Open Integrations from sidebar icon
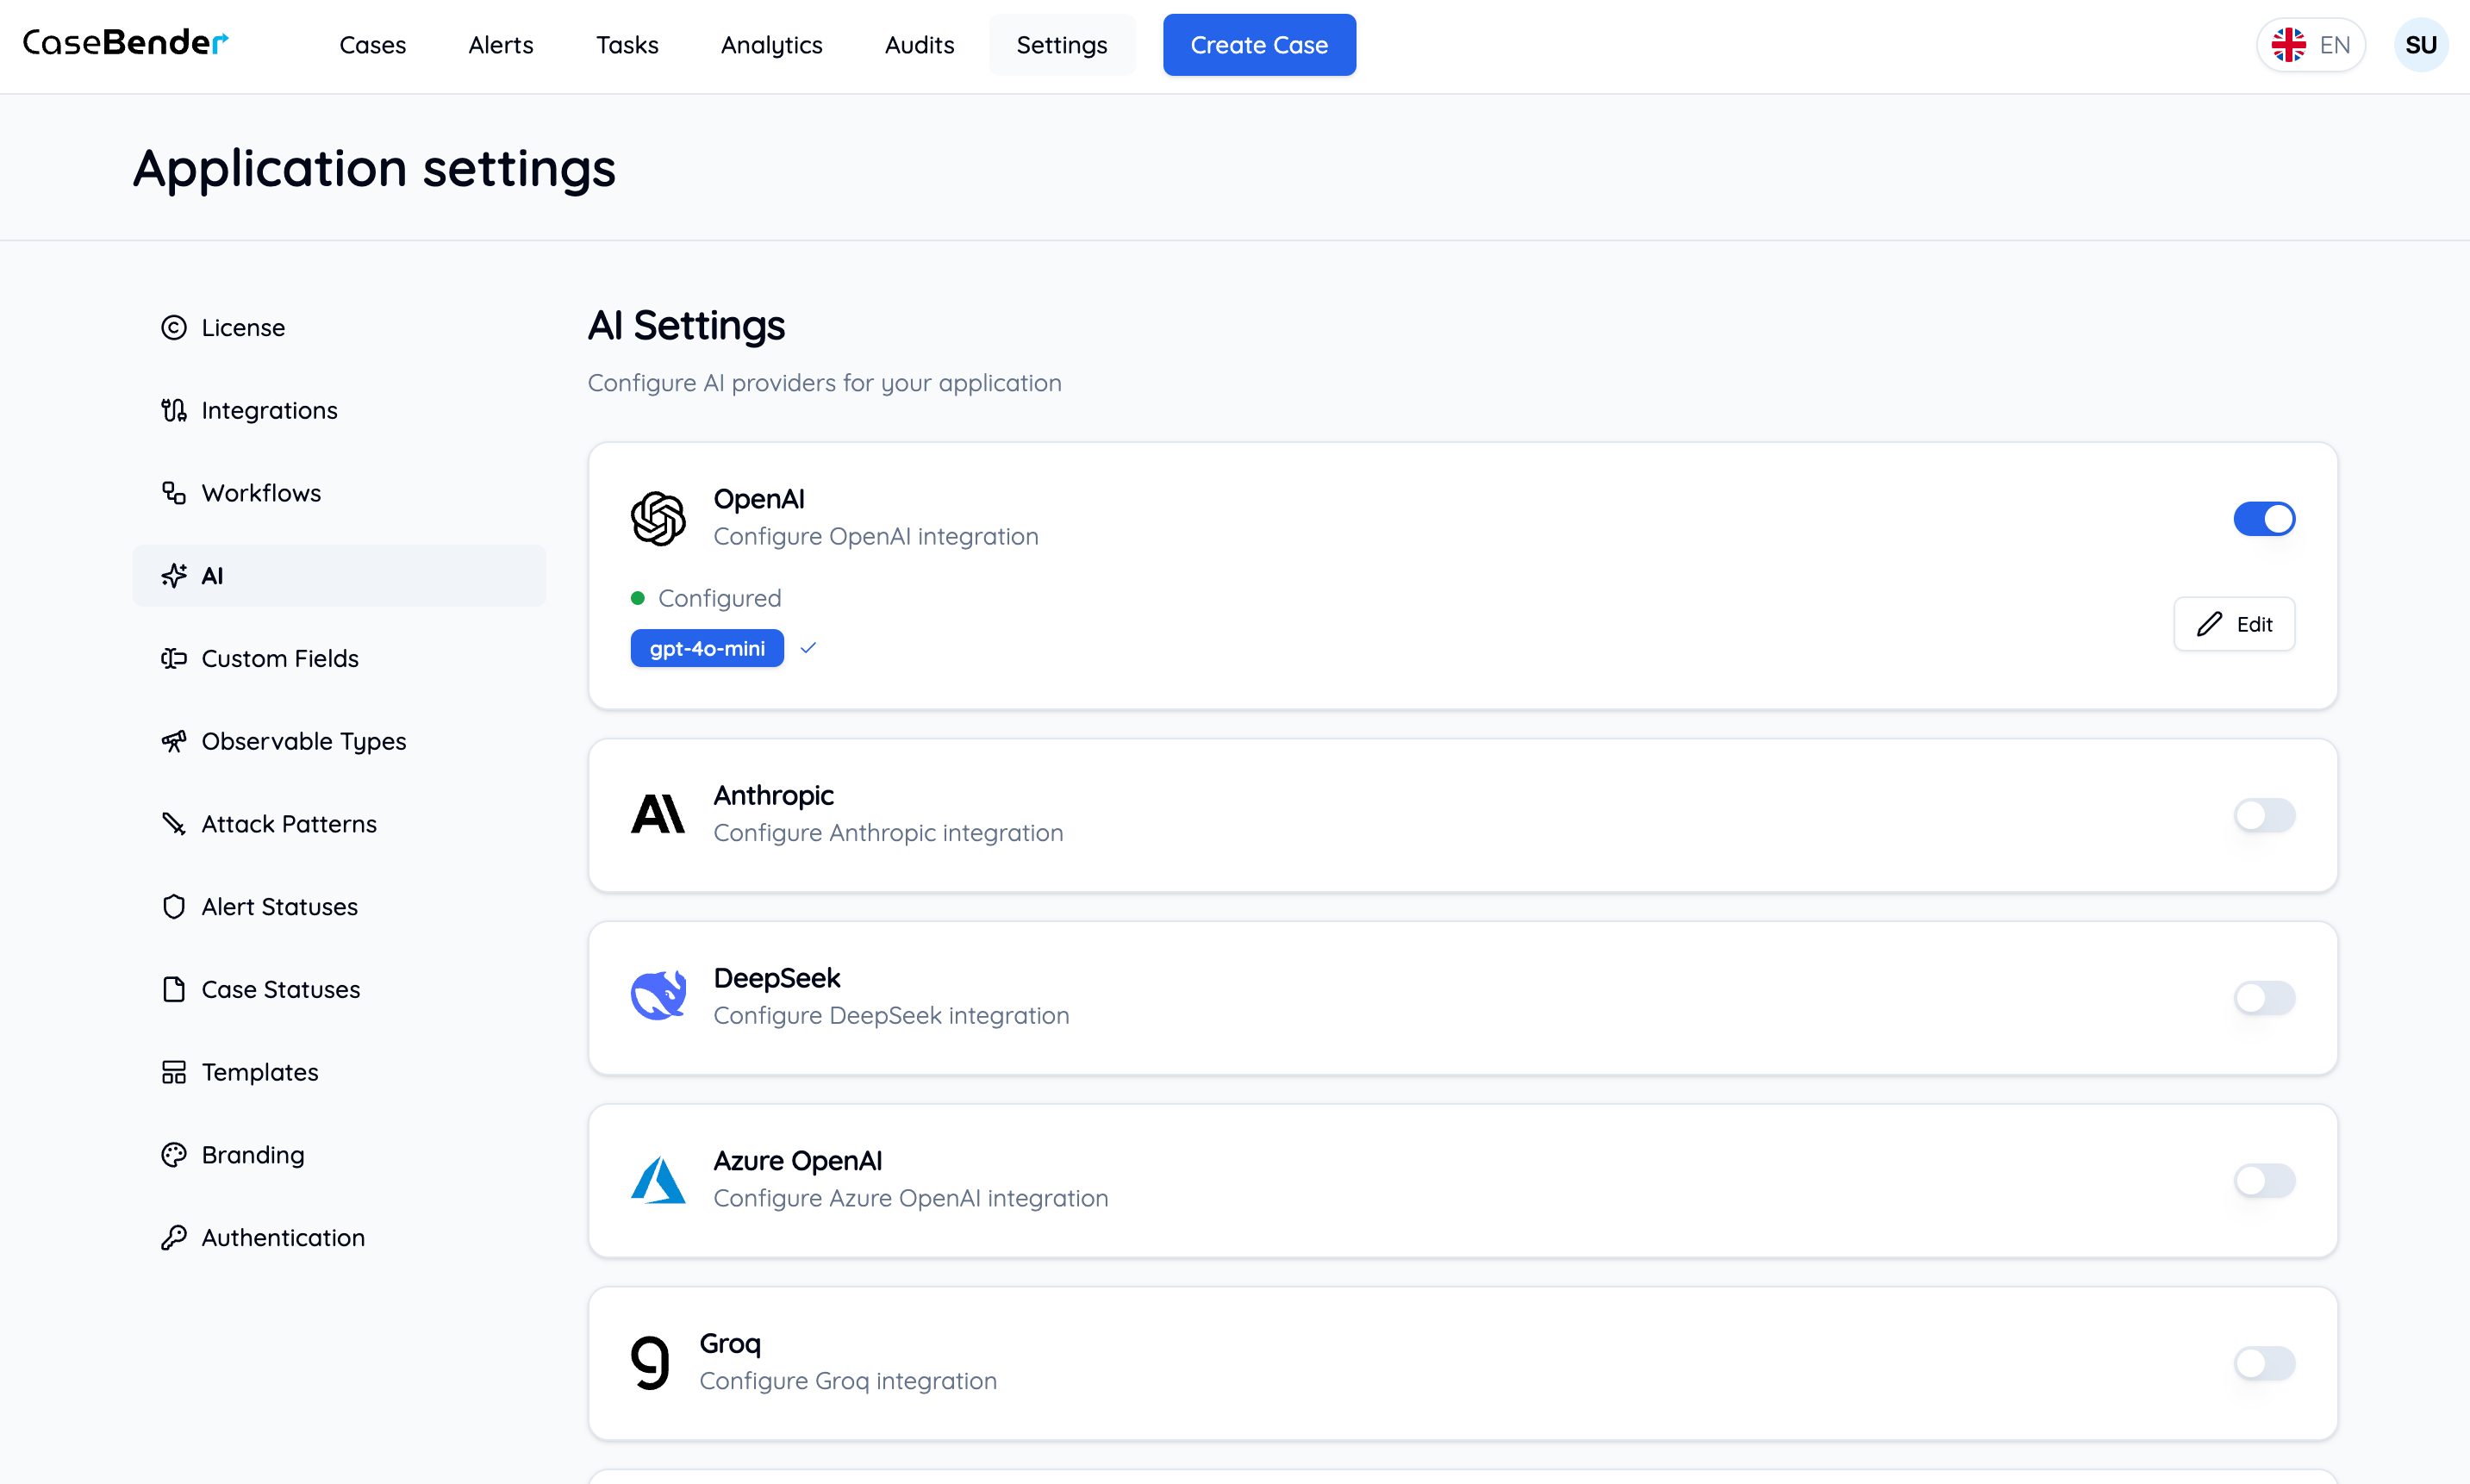This screenshot has height=1484, width=2470. pos(174,410)
